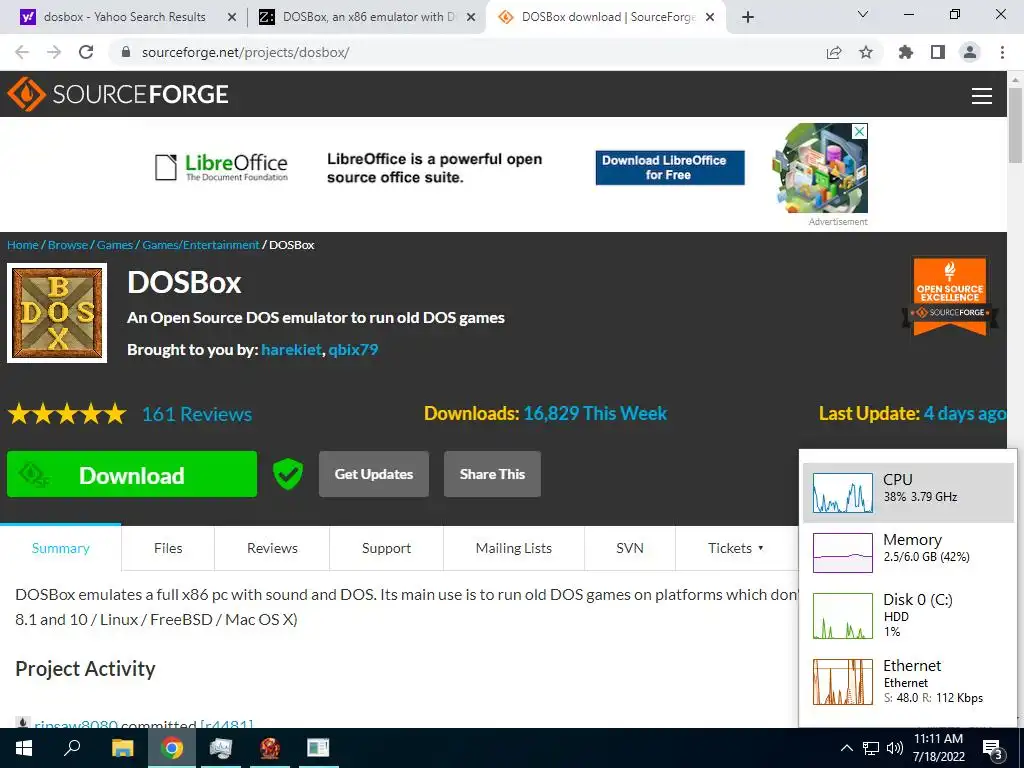Image resolution: width=1024 pixels, height=768 pixels.
Task: Open the Chrome profile avatar
Action: click(x=970, y=52)
